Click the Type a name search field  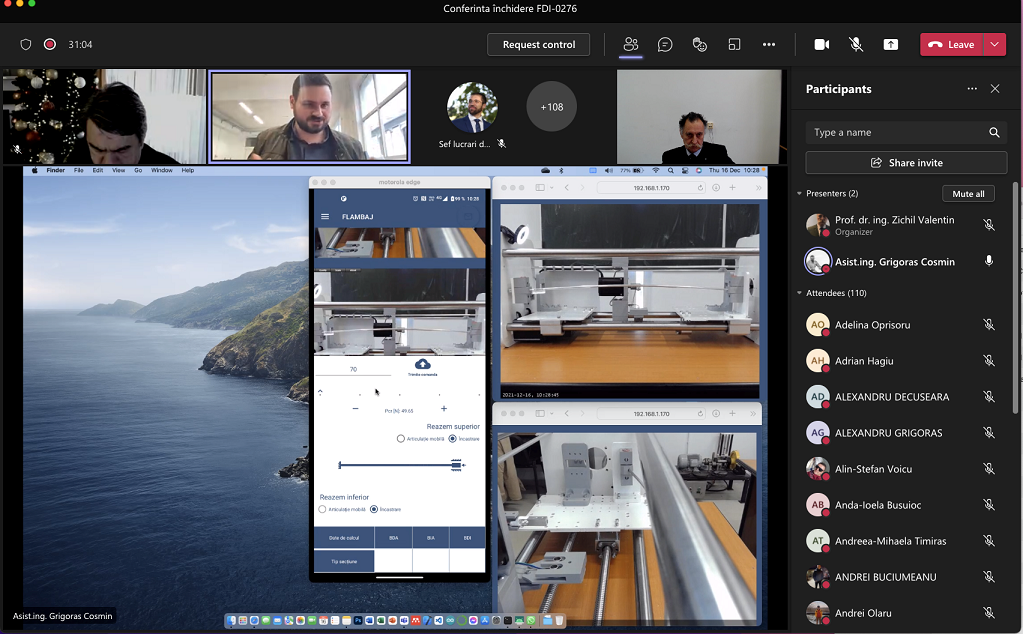pyautogui.click(x=895, y=132)
